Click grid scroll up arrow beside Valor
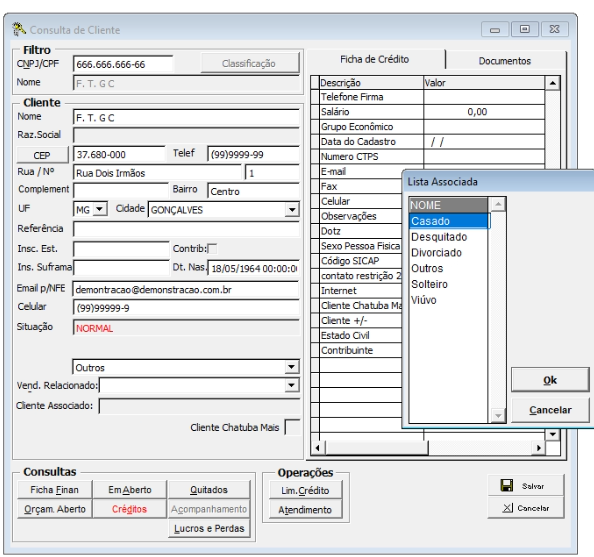This screenshot has height=557, width=594. [x=553, y=83]
